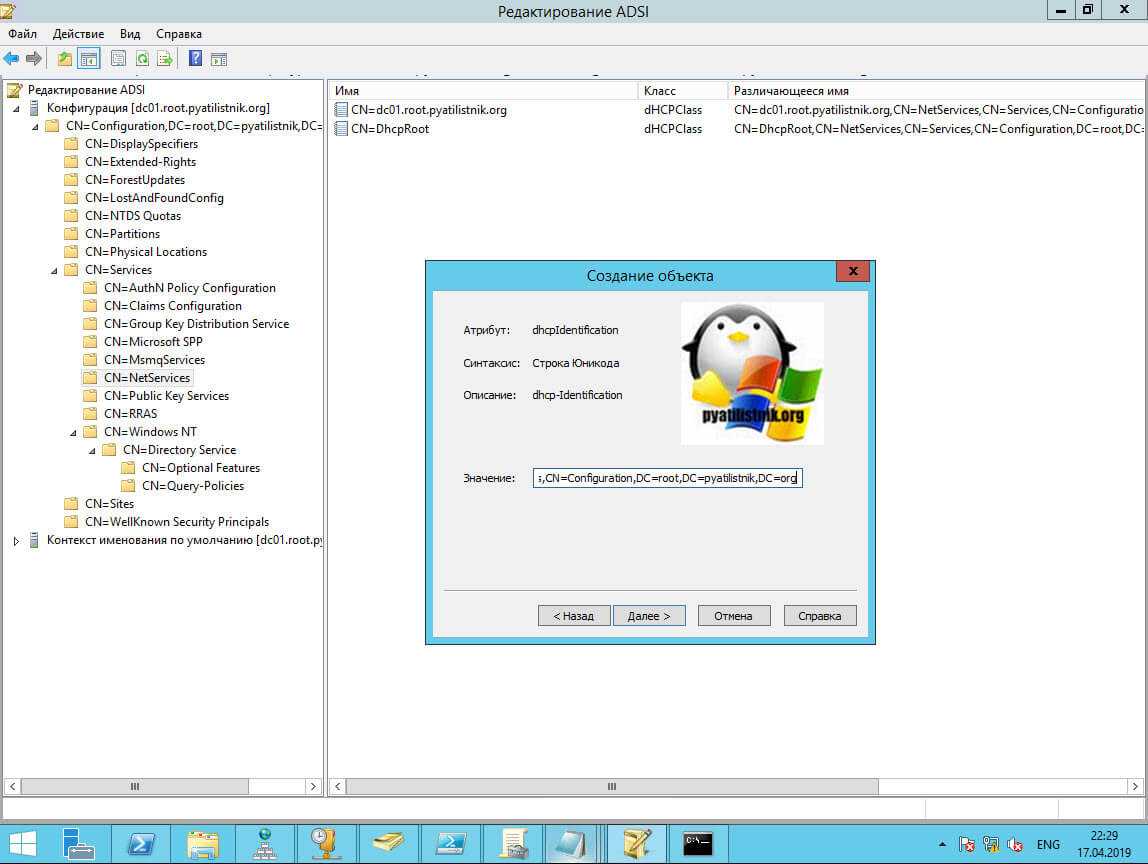Click the Export list toolbar icon

(x=165, y=59)
